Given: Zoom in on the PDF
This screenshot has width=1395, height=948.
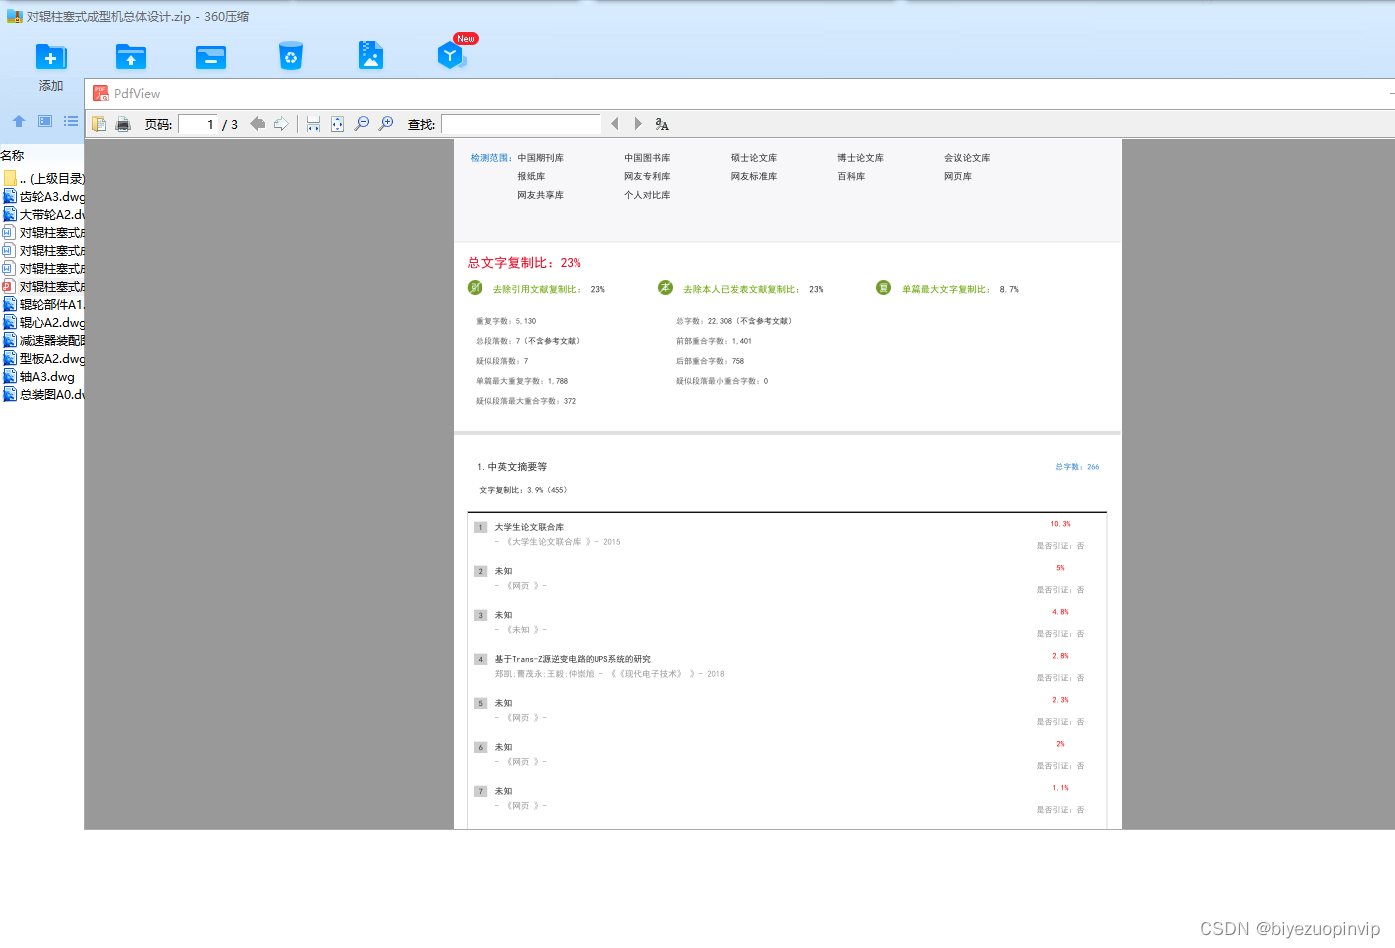Looking at the screenshot, I should (386, 124).
